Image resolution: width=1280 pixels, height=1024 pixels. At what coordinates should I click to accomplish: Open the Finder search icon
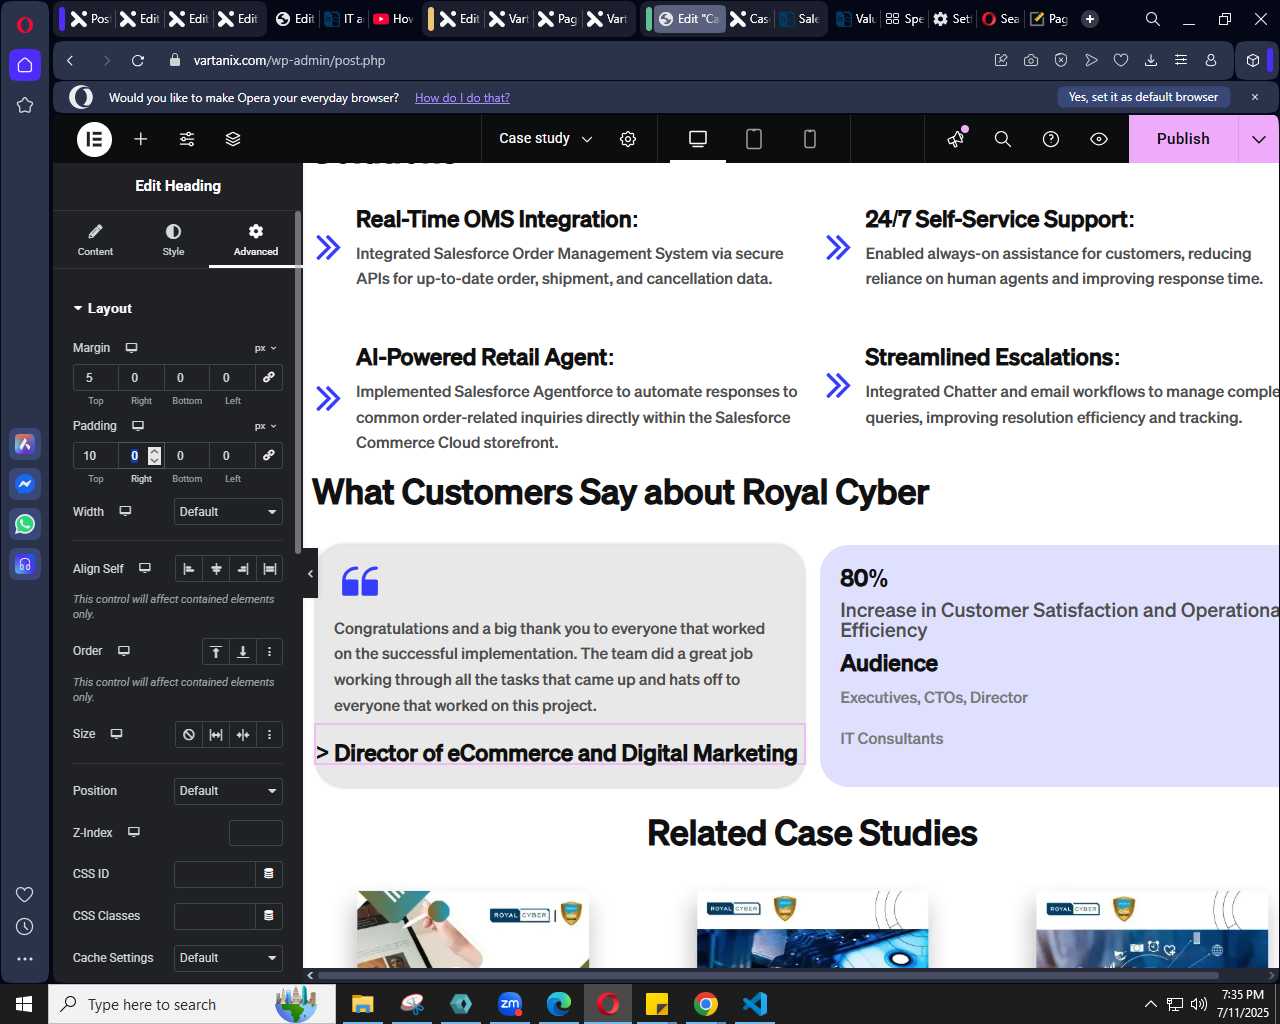pyautogui.click(x=1003, y=139)
